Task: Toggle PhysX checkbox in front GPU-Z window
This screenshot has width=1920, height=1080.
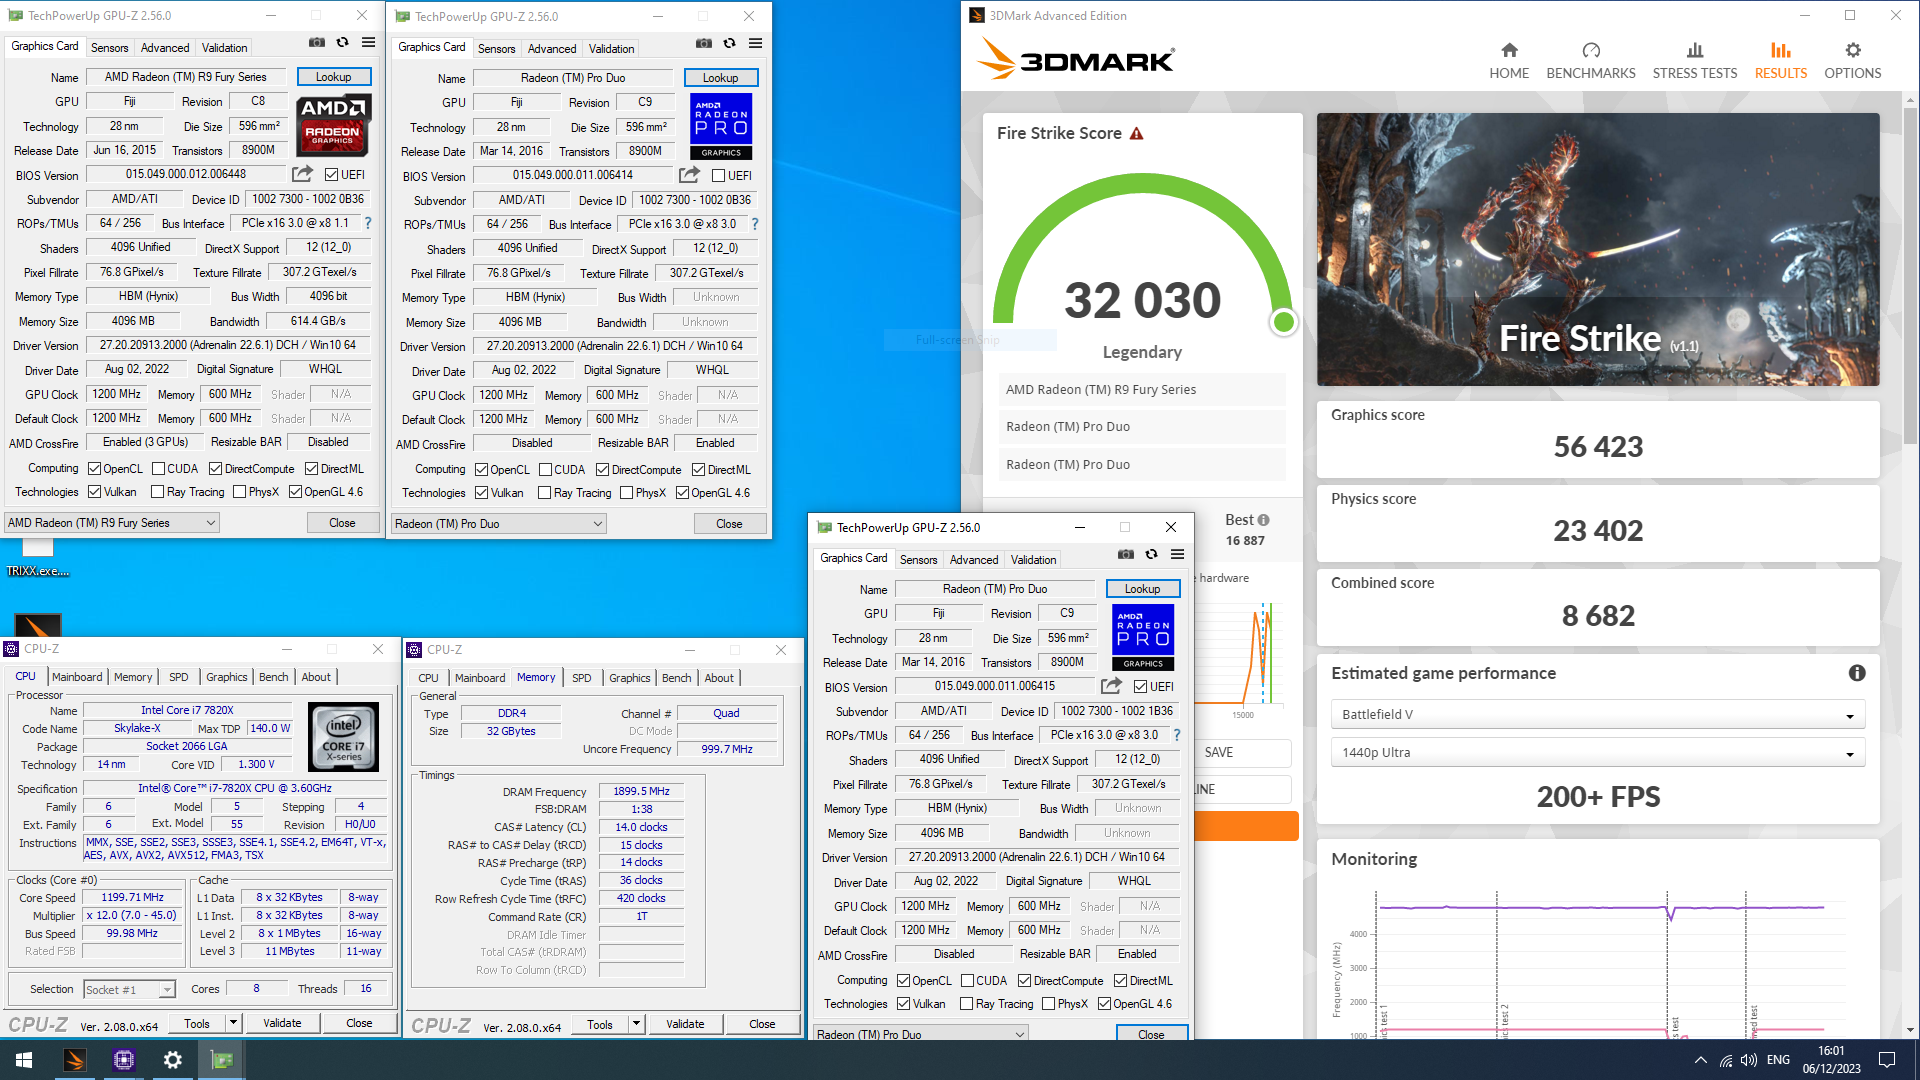Action: click(1048, 1004)
